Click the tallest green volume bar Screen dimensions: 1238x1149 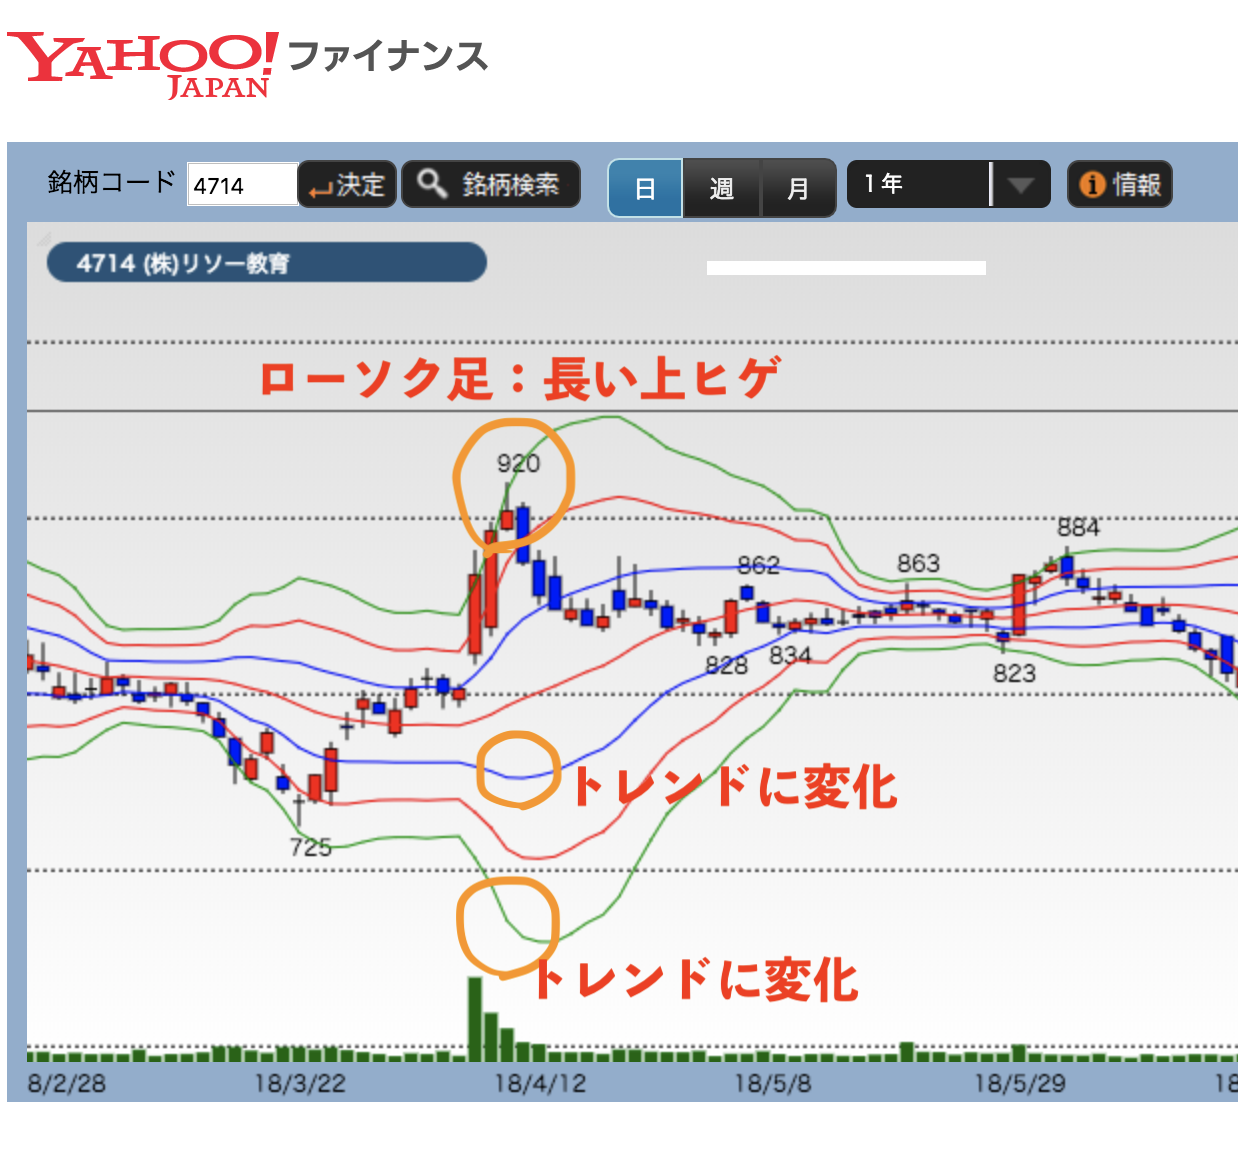point(475,1019)
